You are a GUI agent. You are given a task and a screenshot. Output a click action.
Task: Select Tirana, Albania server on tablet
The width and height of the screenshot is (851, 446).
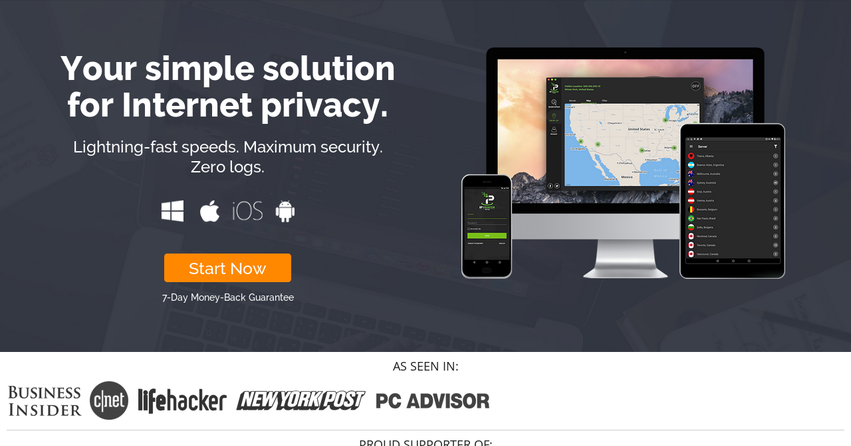coord(733,156)
